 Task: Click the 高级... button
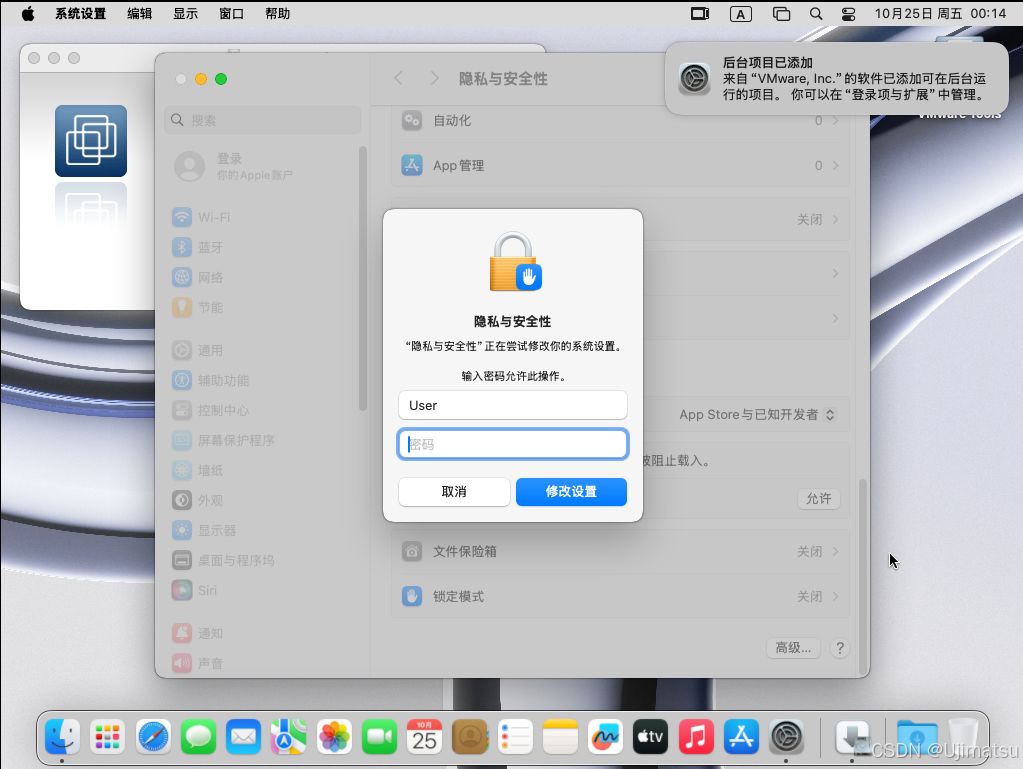pos(793,648)
